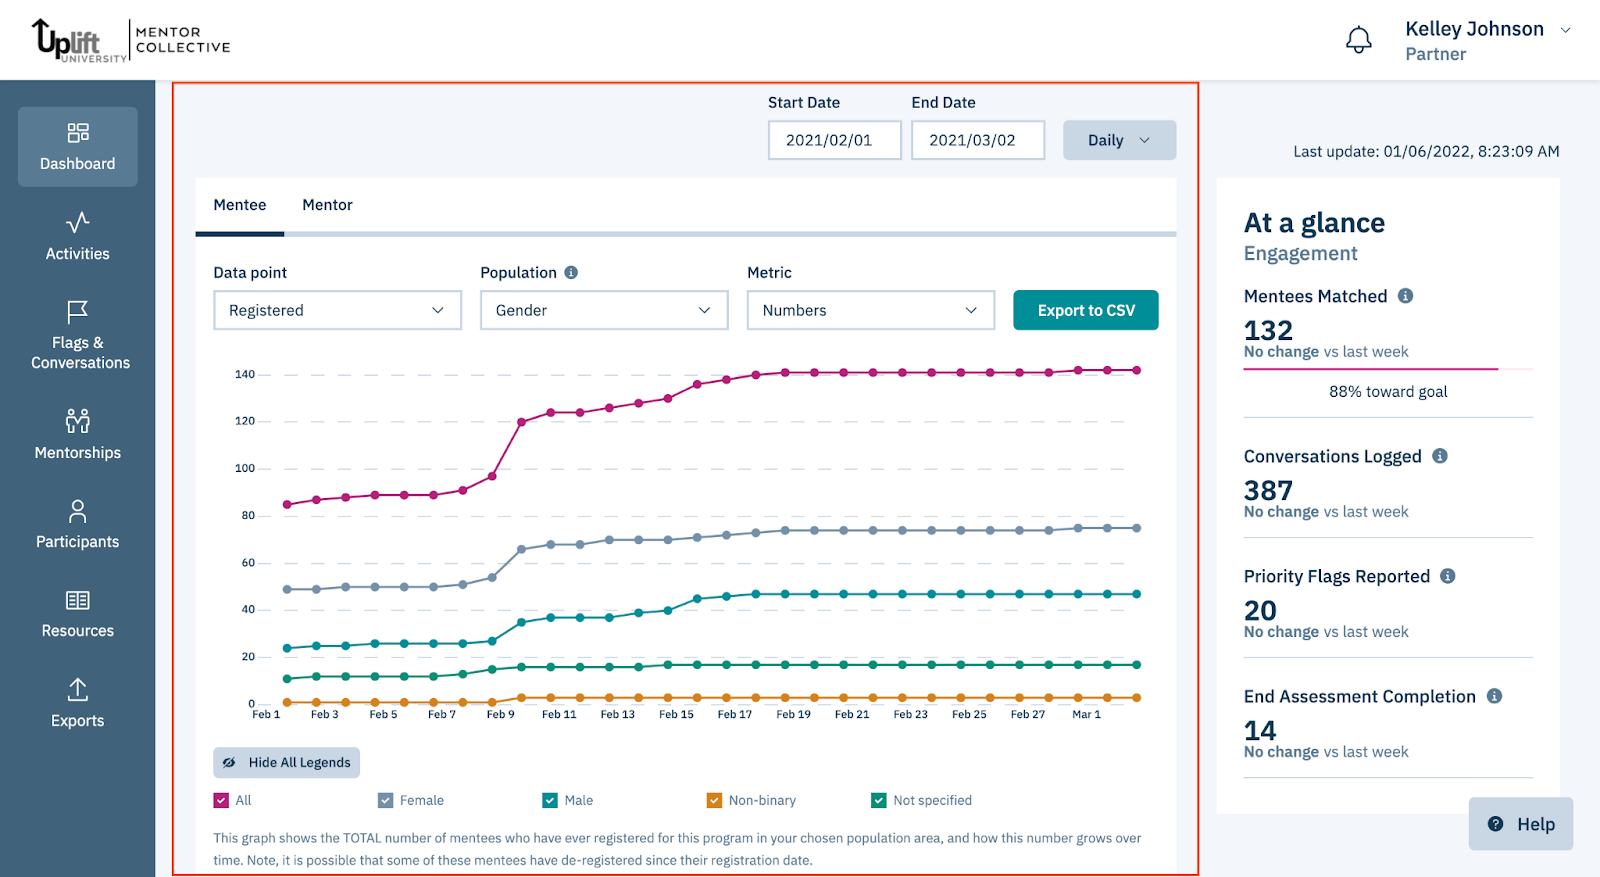The height and width of the screenshot is (877, 1600).
Task: Expand the Data point Registered dropdown
Action: pos(337,310)
